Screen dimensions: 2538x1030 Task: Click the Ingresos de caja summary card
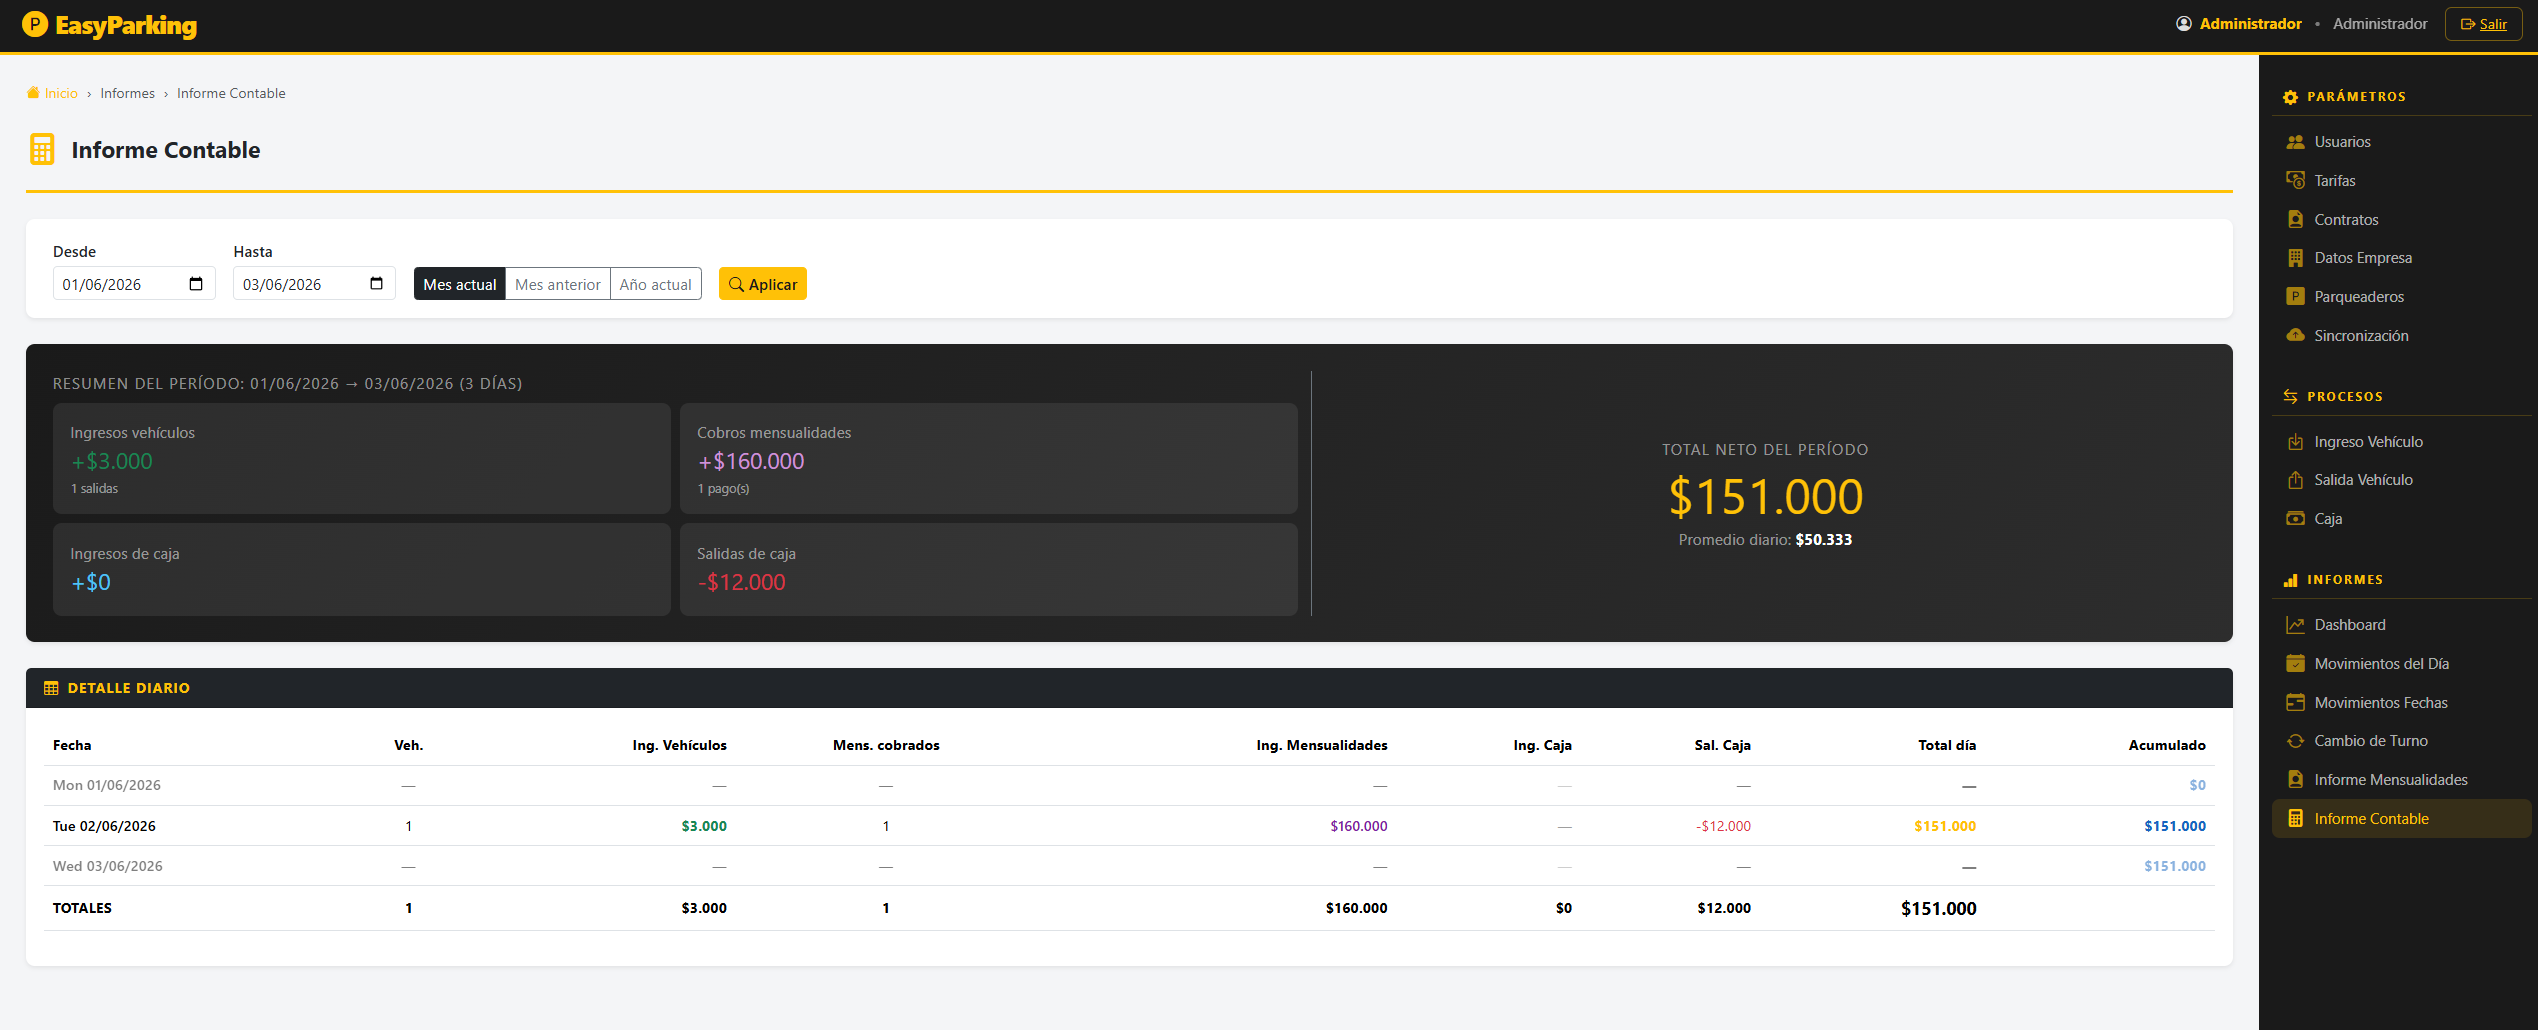(362, 569)
